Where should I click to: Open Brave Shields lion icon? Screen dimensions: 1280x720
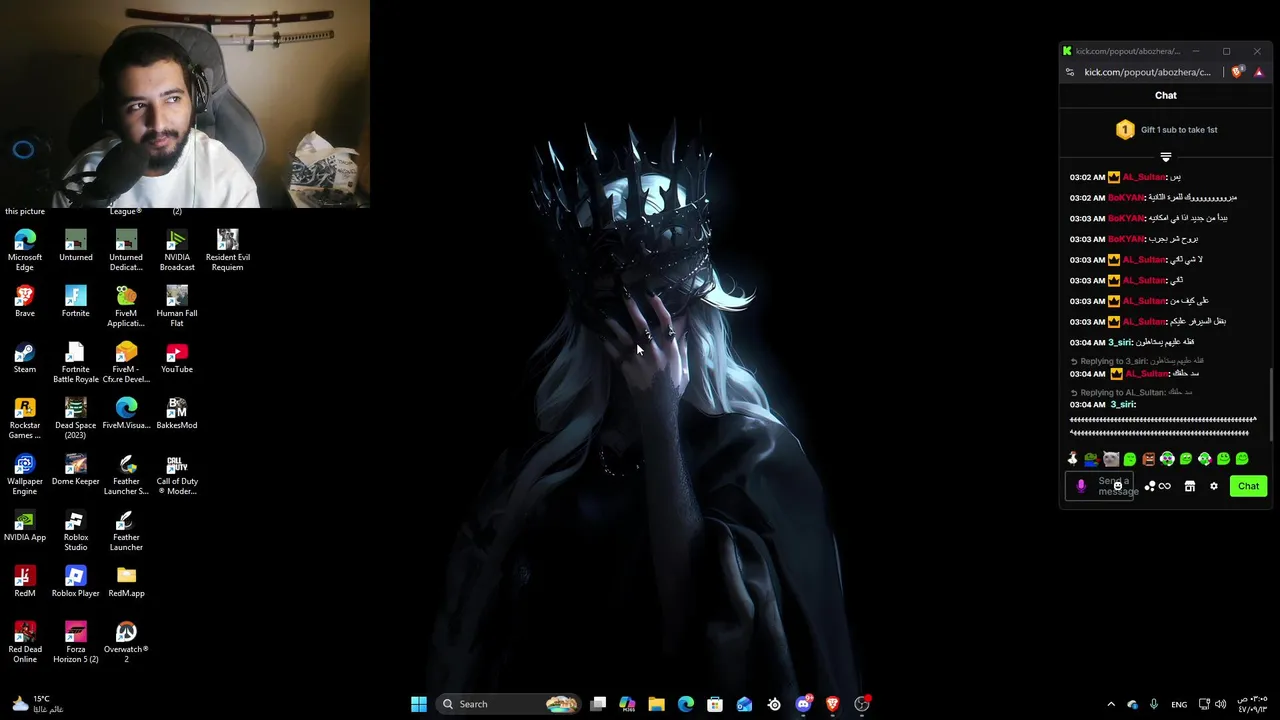tap(1237, 72)
